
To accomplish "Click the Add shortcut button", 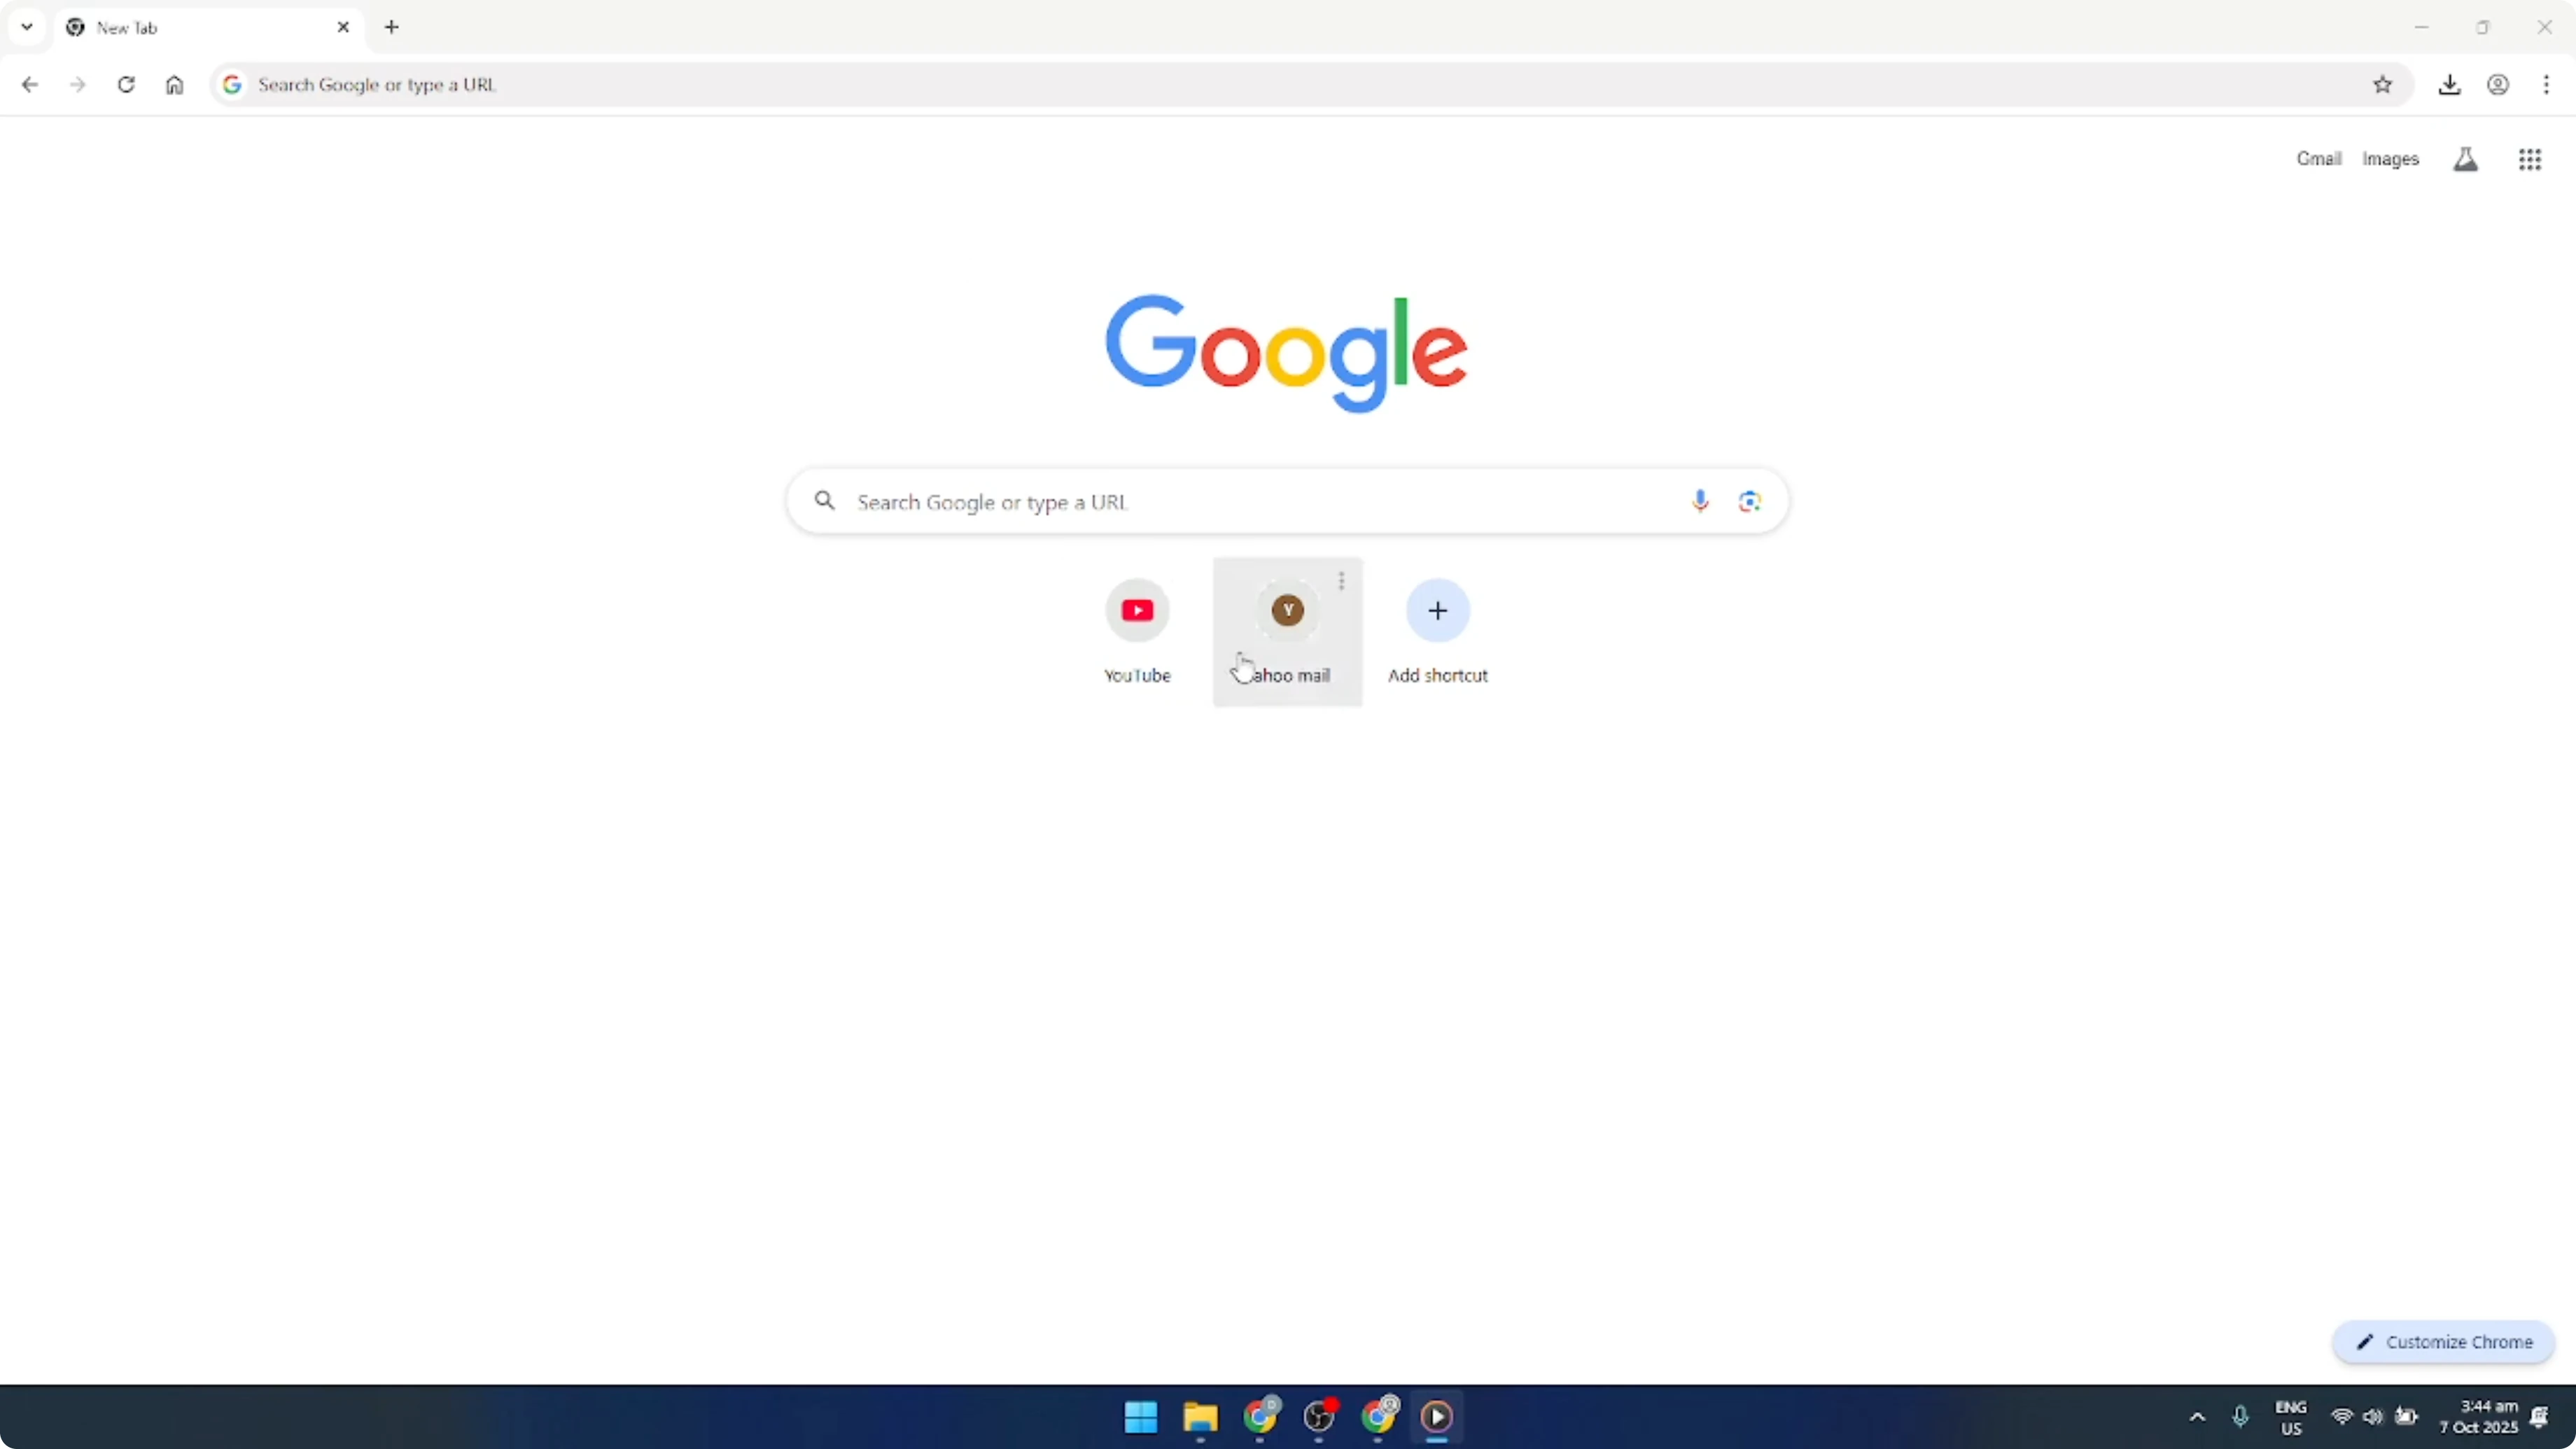I will (x=1438, y=632).
